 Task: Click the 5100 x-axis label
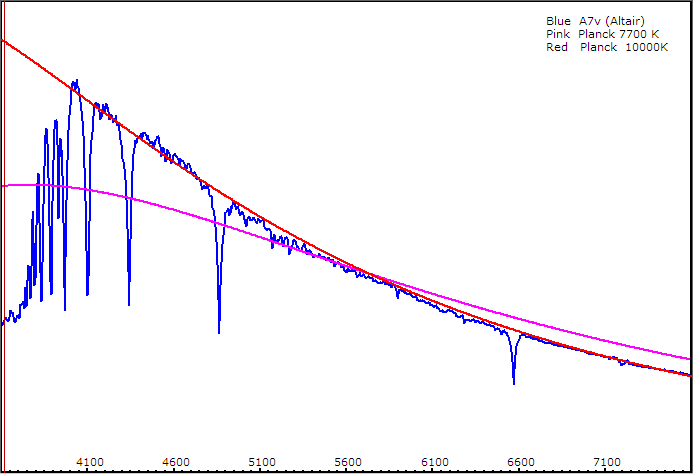pos(262,462)
